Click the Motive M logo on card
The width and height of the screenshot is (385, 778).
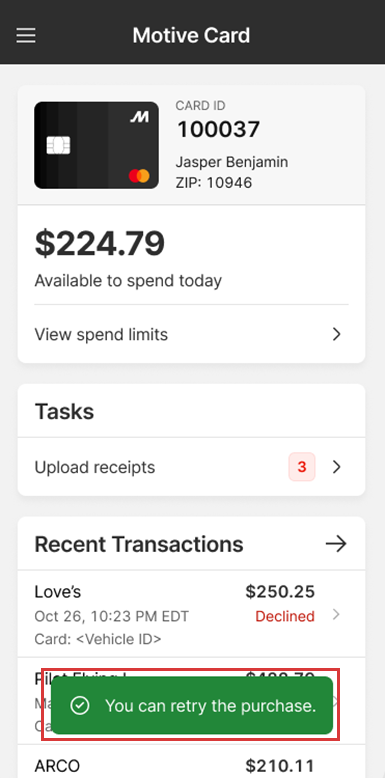tap(139, 117)
